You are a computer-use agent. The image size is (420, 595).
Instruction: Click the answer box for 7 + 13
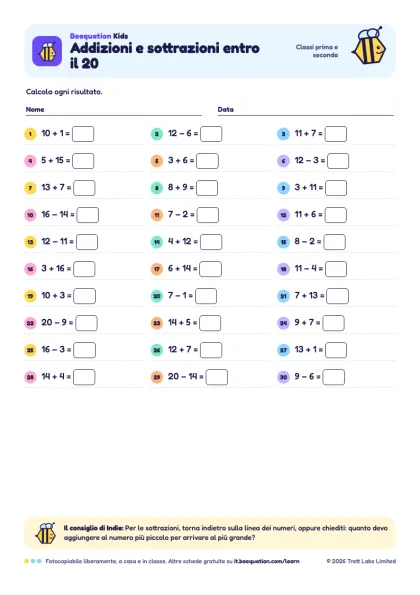tap(337, 296)
